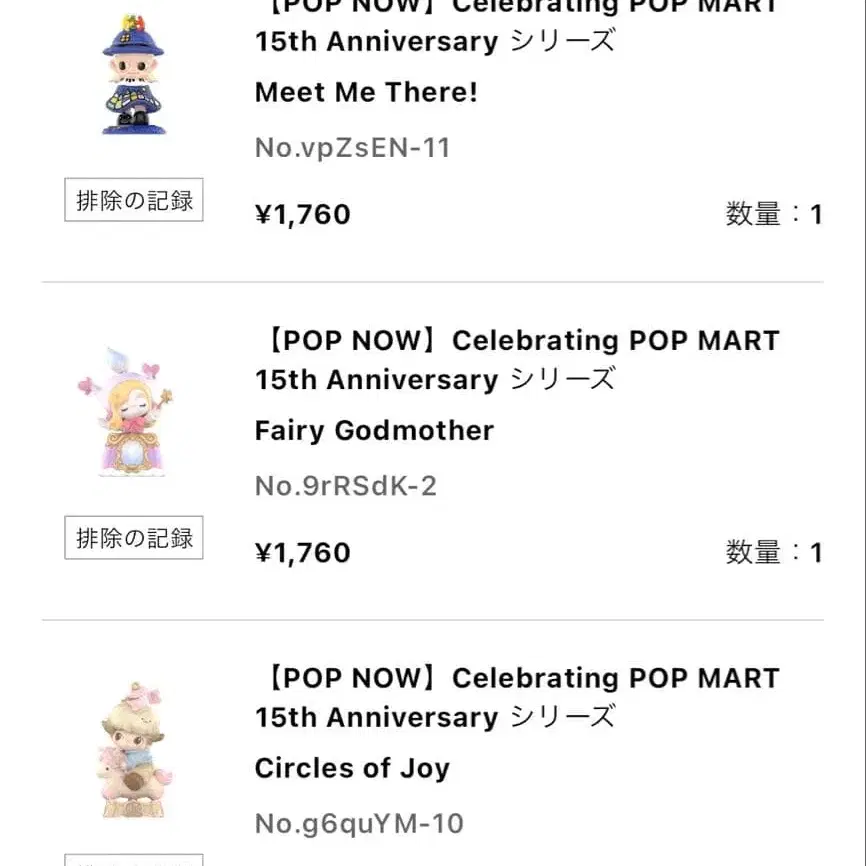866x866 pixels.
Task: Open the 【POP NOW】 heading line above Fairy Godmother
Action: coord(517,341)
